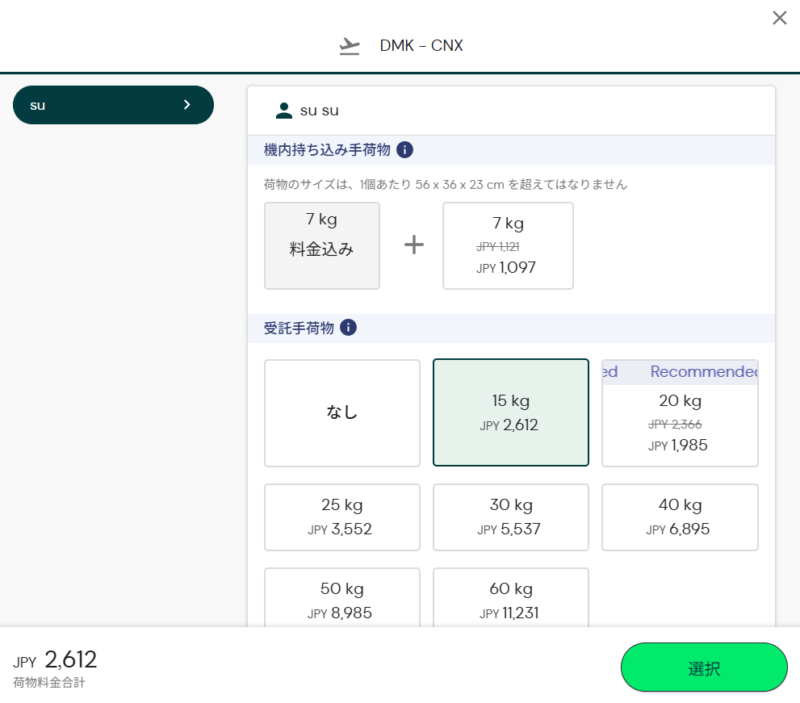Choose 30 kg checked baggage
The width and height of the screenshot is (800, 703).
[x=511, y=517]
